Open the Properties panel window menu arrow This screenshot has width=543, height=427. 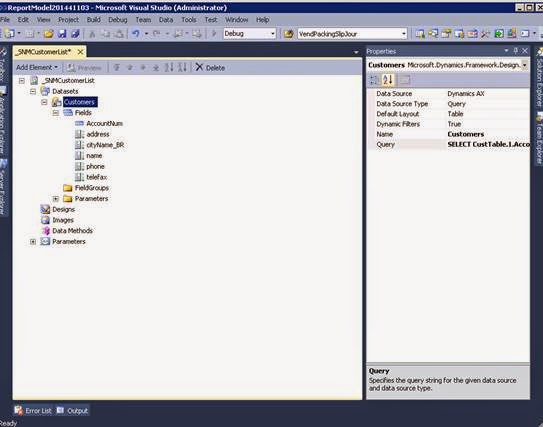506,51
